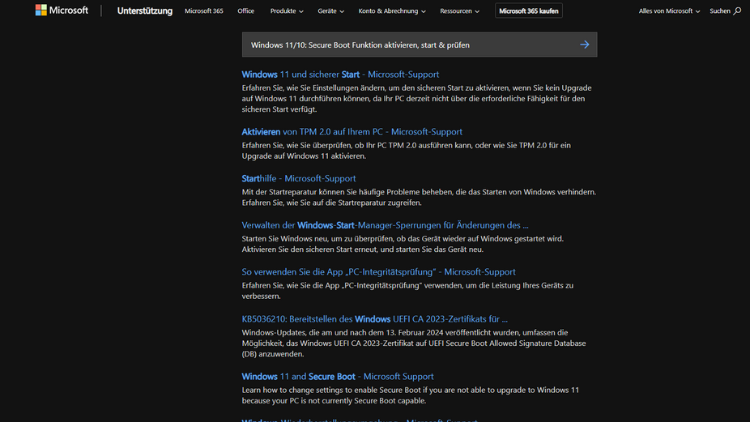This screenshot has height=422, width=750.
Task: Click the description starting 'Learn how to change settings'
Action: pyautogui.click(x=410, y=395)
